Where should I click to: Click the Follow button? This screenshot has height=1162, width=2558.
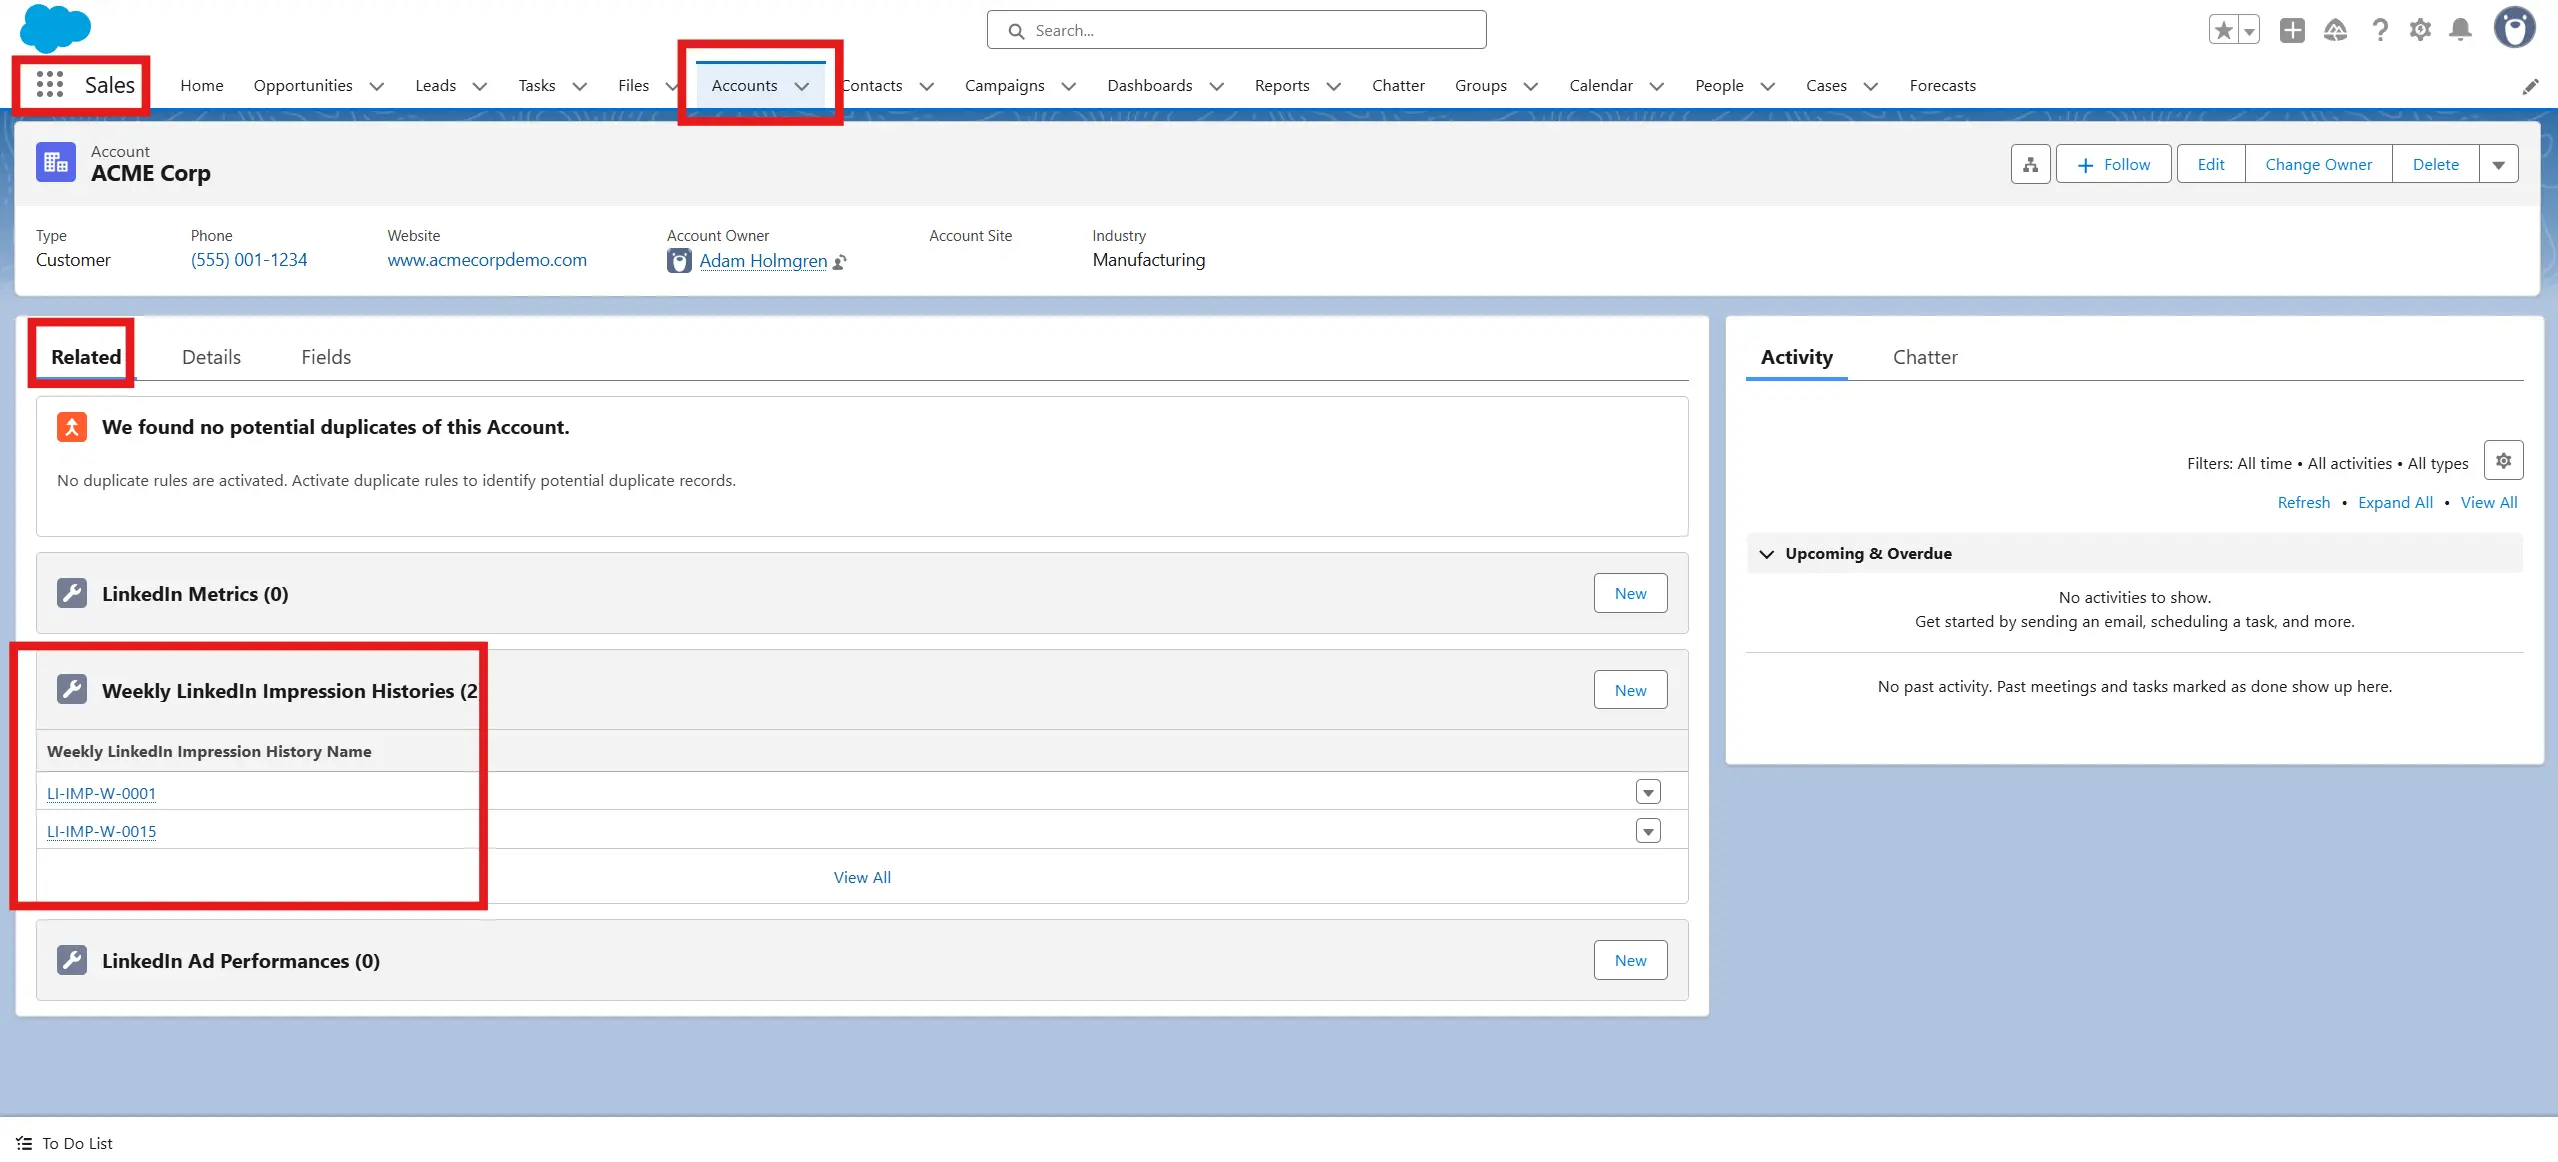click(2113, 165)
